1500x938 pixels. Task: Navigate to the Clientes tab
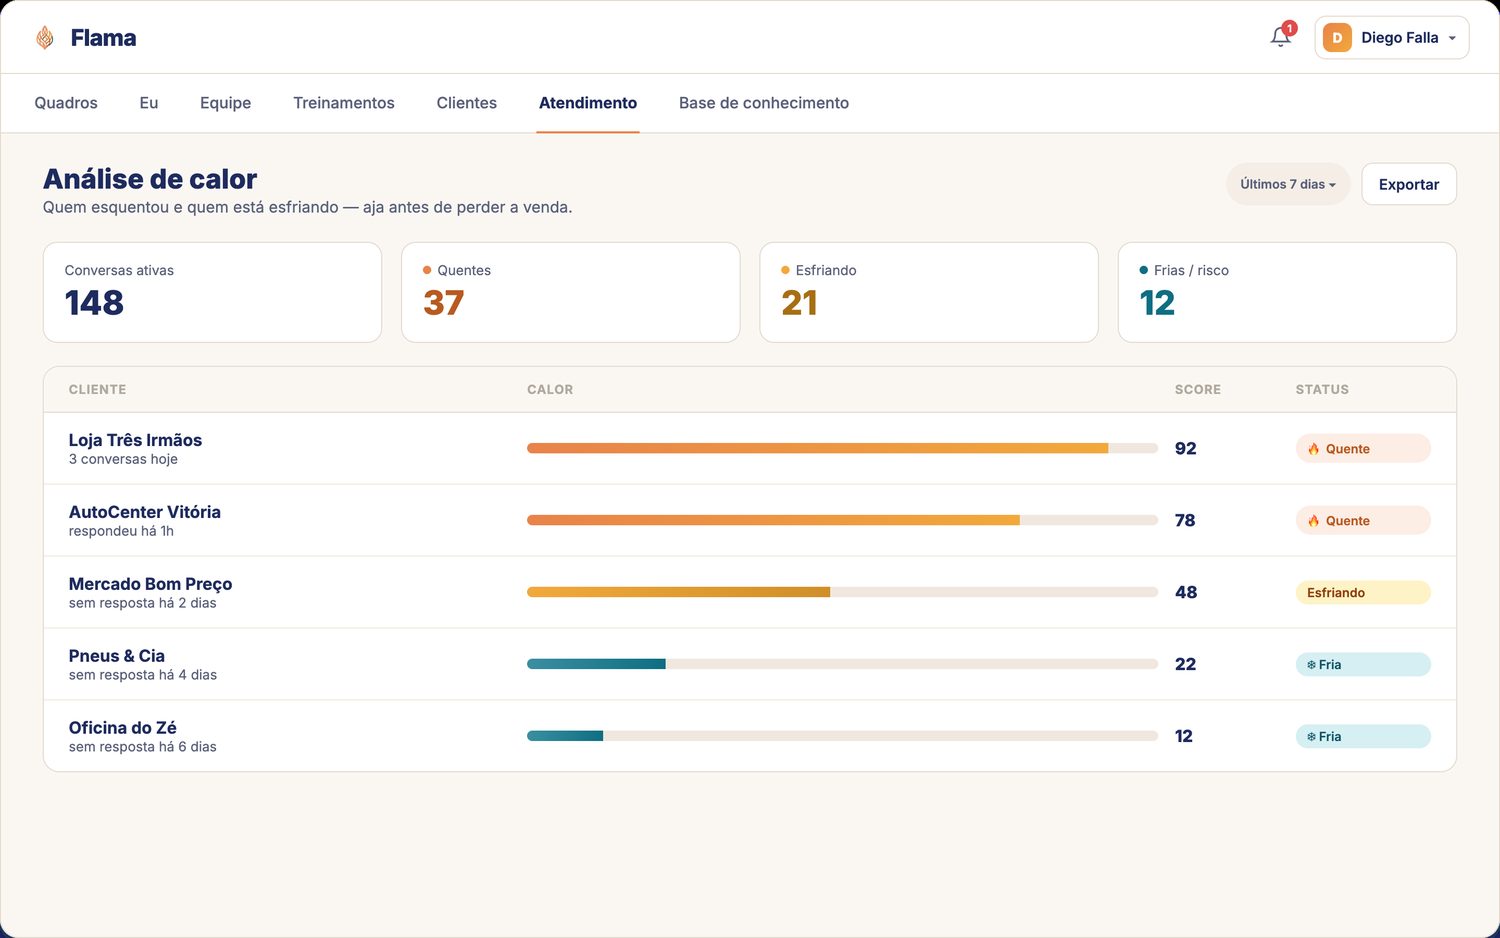point(467,103)
